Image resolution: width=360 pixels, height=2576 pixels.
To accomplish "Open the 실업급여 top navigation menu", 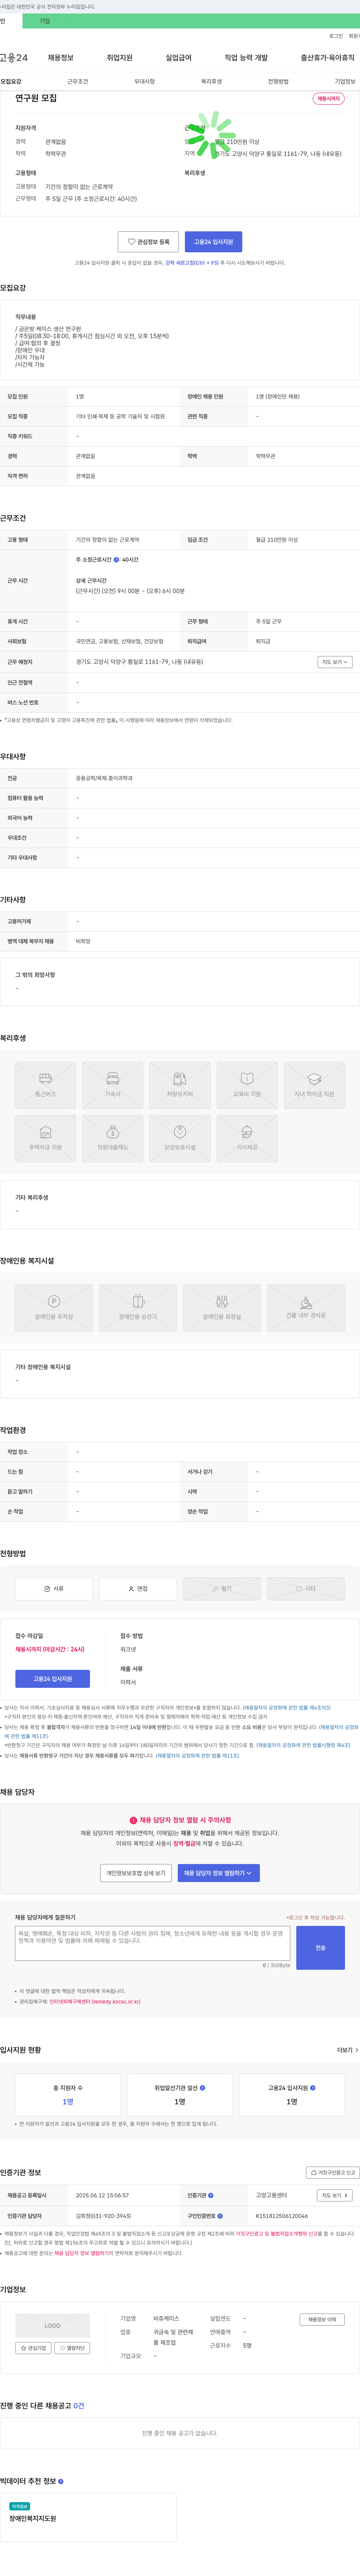I will coord(178,58).
